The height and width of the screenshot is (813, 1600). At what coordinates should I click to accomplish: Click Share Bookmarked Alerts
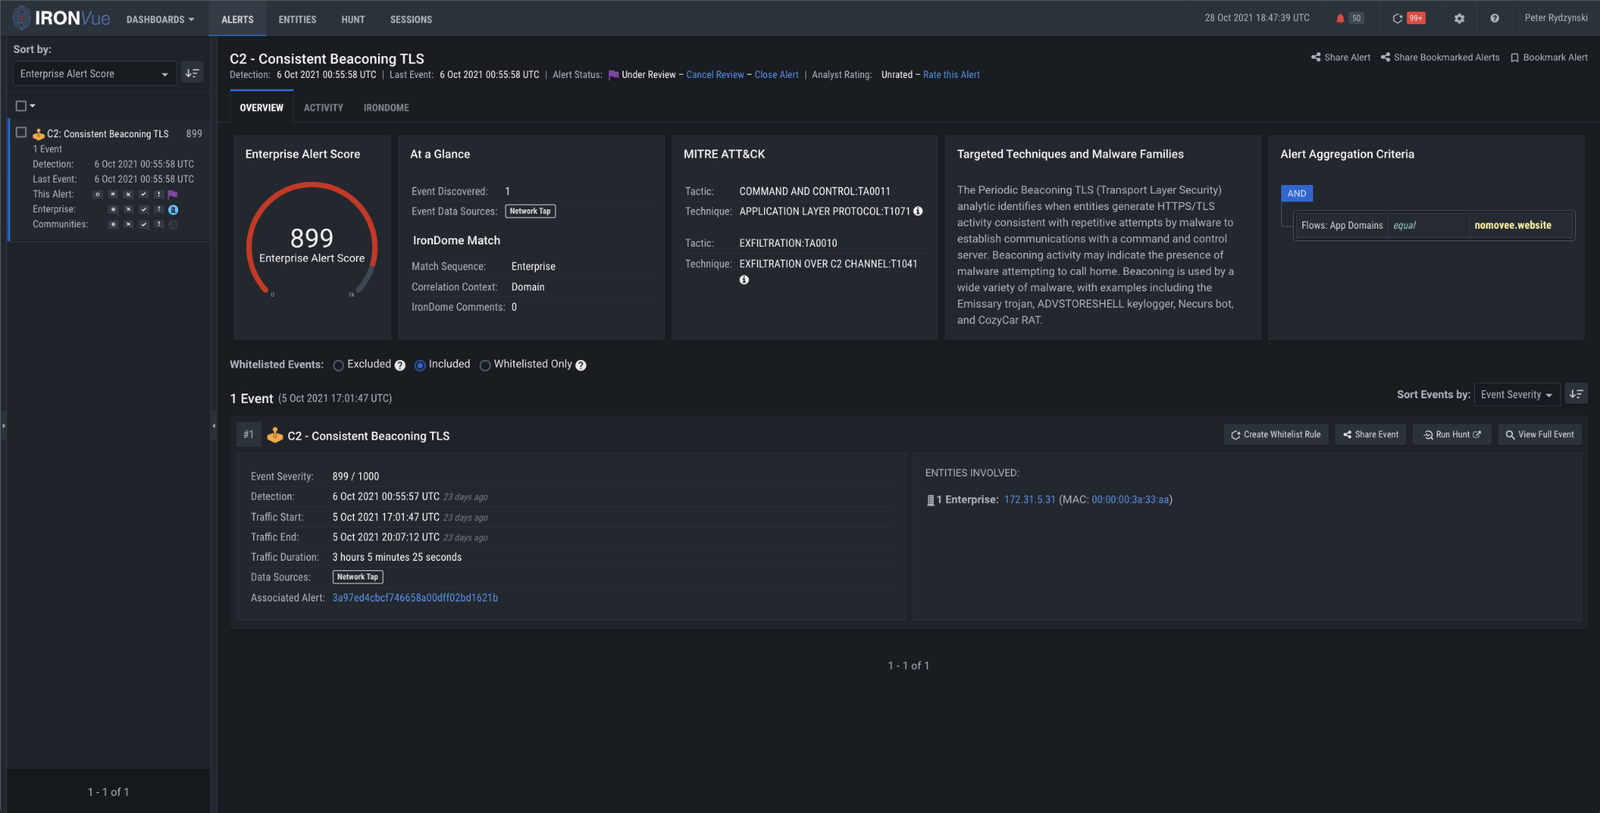click(x=1440, y=57)
